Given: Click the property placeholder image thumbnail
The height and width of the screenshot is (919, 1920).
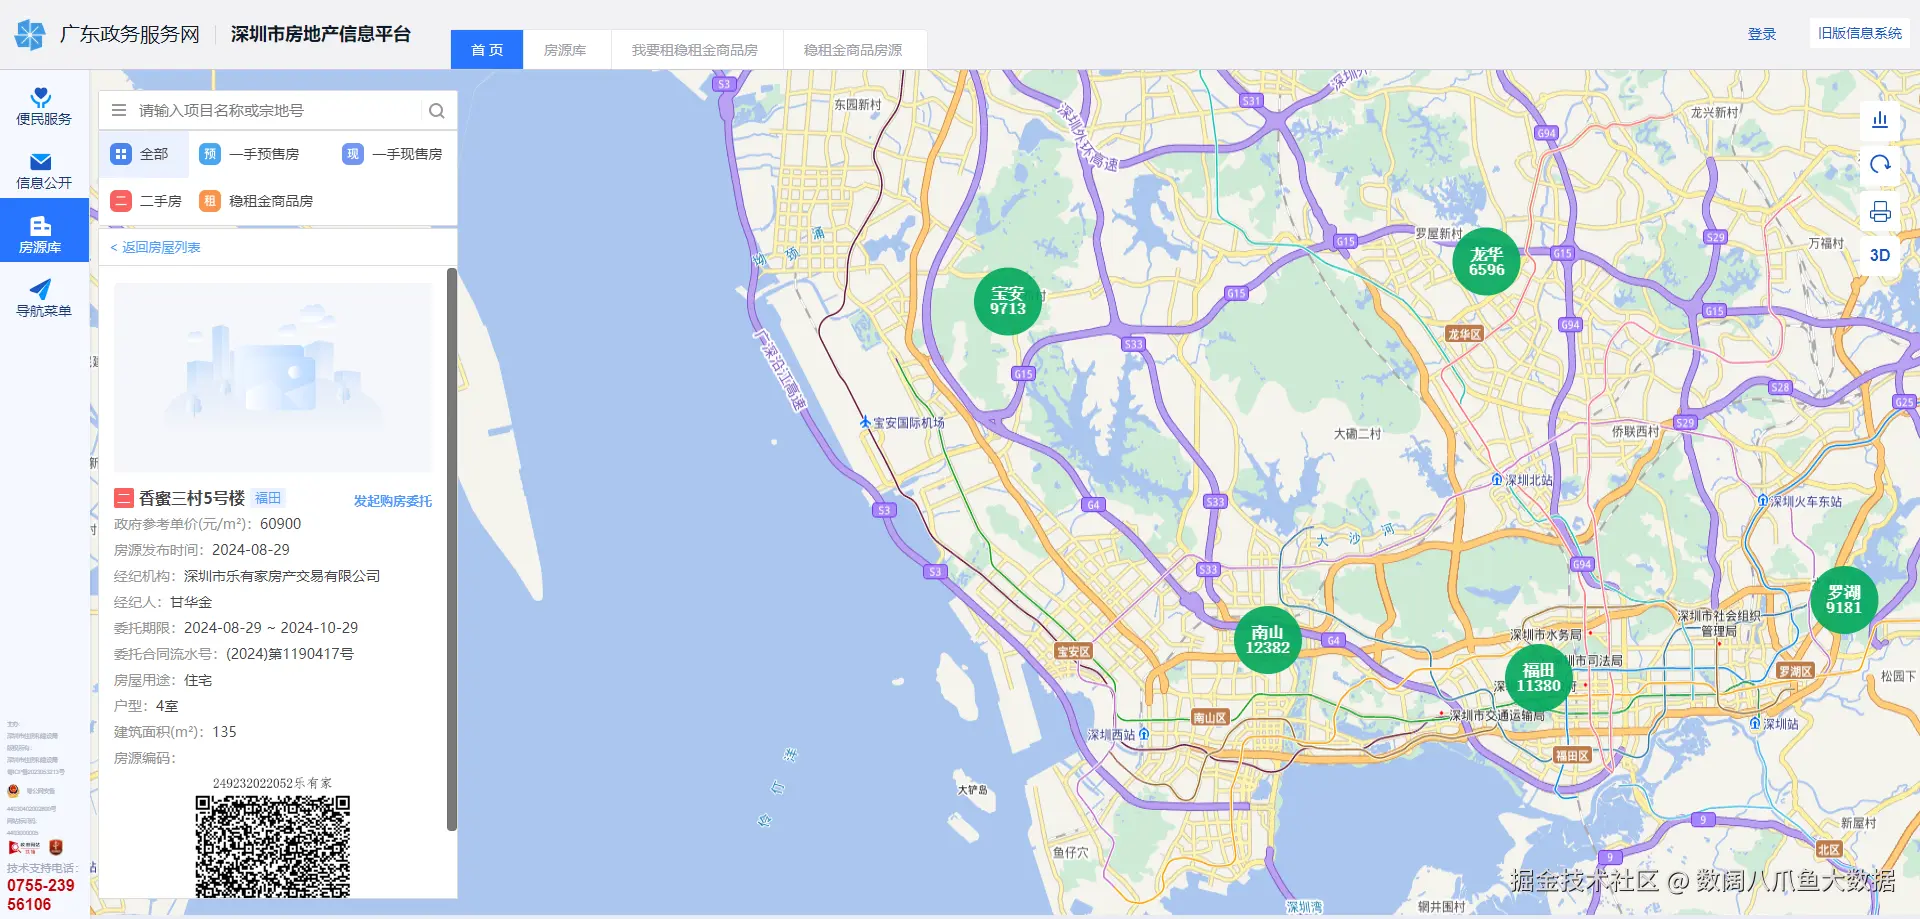Looking at the screenshot, I should tap(273, 377).
